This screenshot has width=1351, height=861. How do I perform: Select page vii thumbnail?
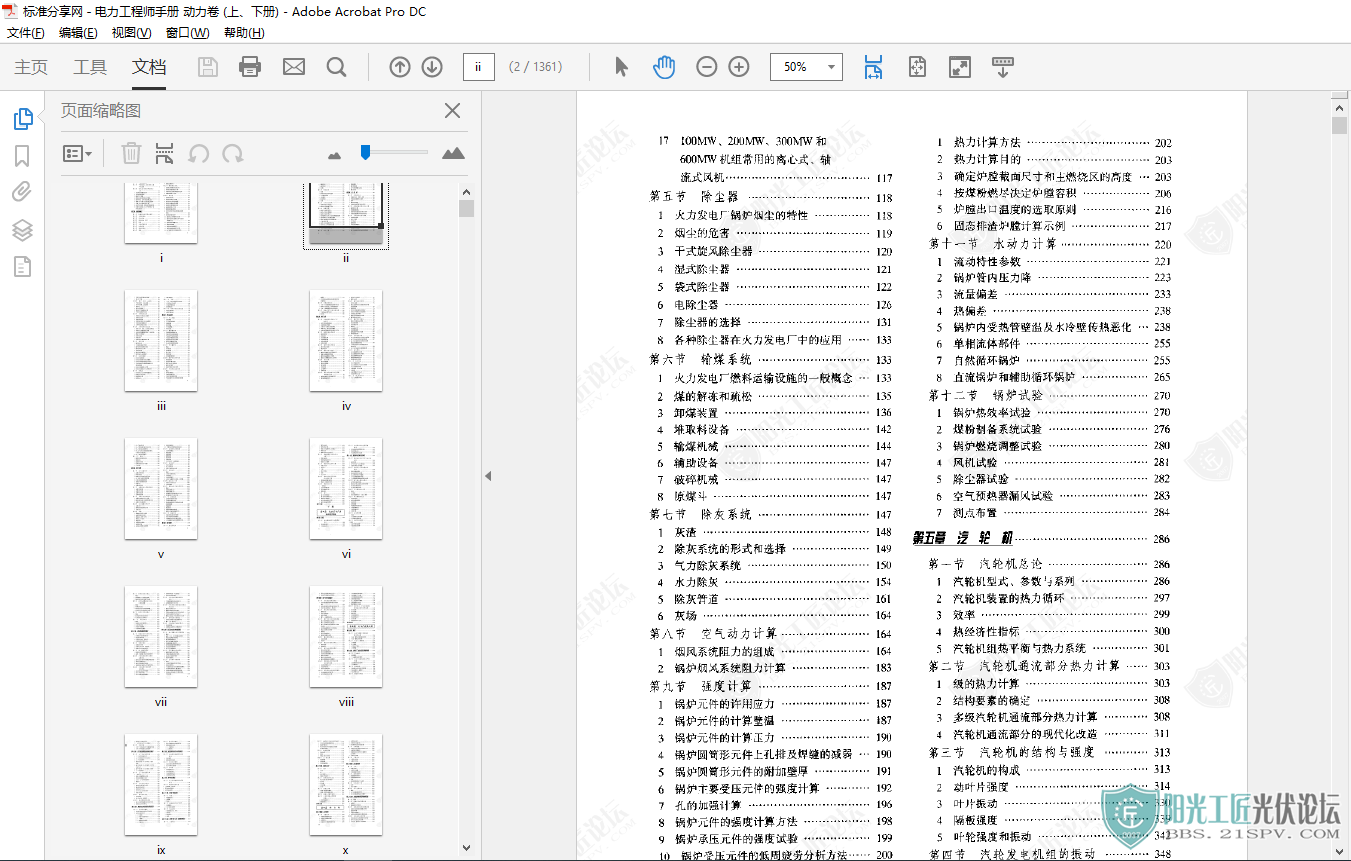pos(161,637)
